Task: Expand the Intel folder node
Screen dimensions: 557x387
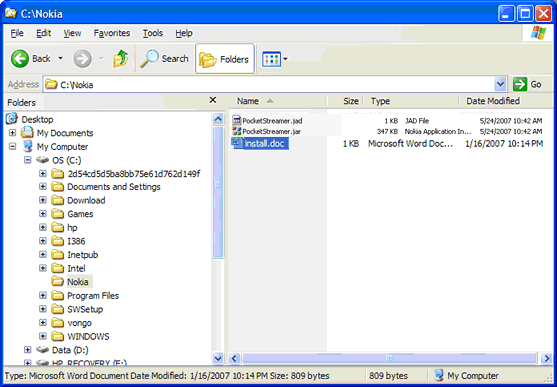Action: point(43,268)
